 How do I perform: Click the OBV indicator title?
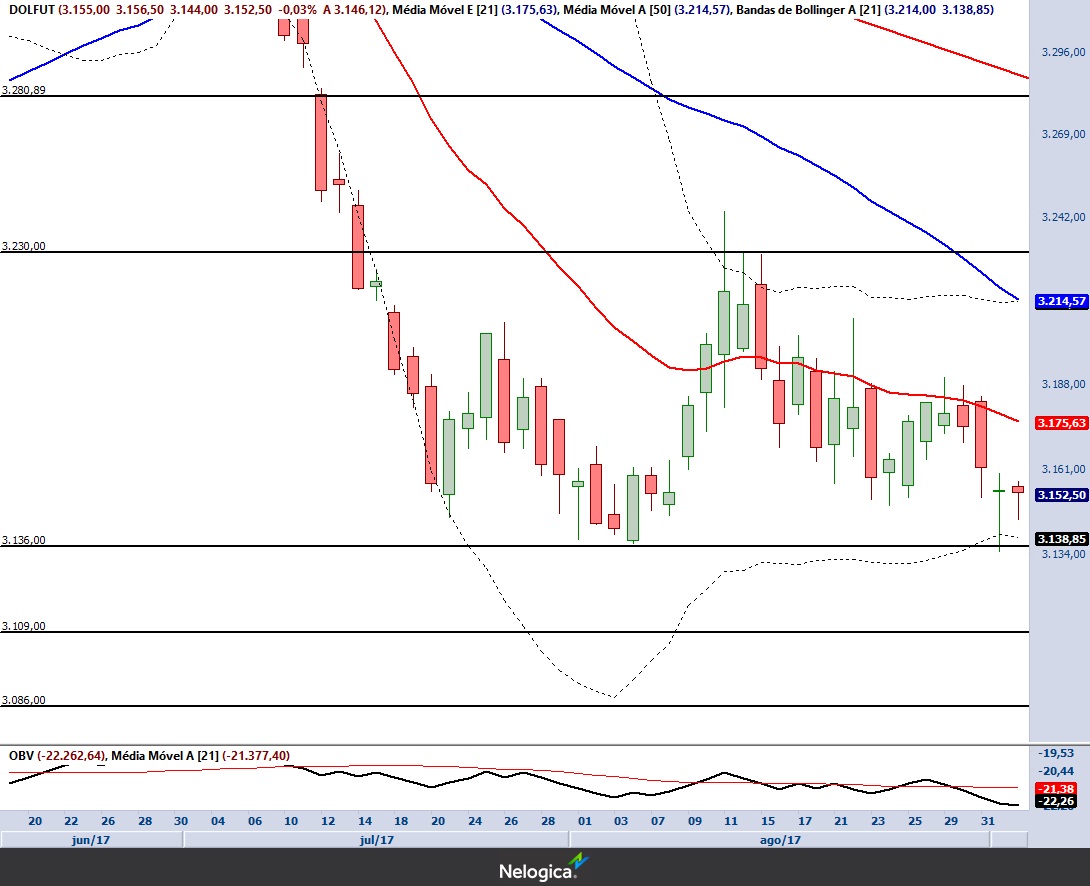(x=21, y=755)
